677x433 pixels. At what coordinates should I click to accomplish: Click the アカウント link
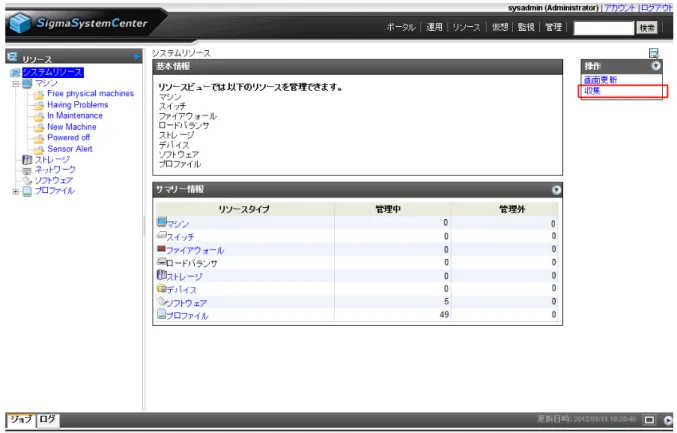(620, 8)
